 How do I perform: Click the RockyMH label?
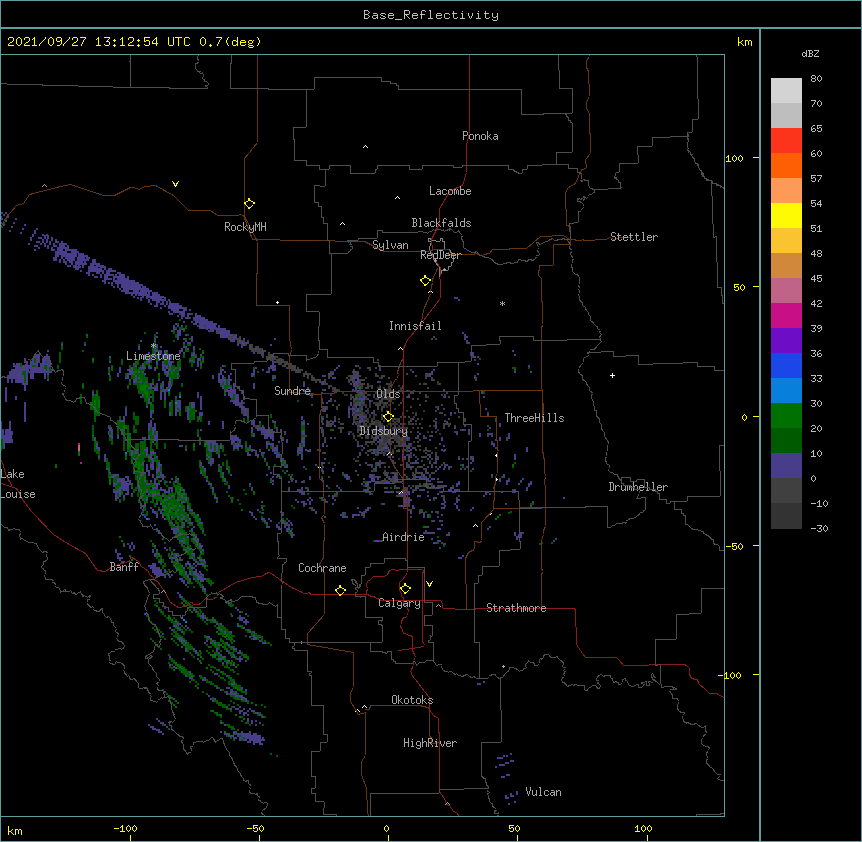245,227
